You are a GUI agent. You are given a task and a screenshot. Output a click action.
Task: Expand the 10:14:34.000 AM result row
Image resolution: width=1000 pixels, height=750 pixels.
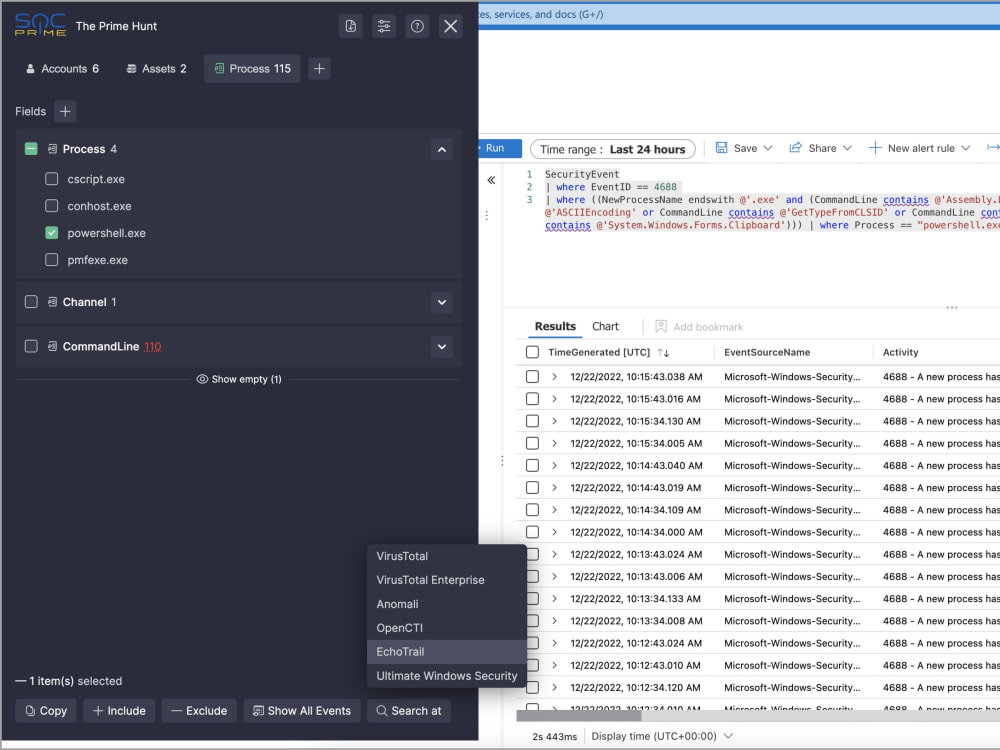(554, 532)
